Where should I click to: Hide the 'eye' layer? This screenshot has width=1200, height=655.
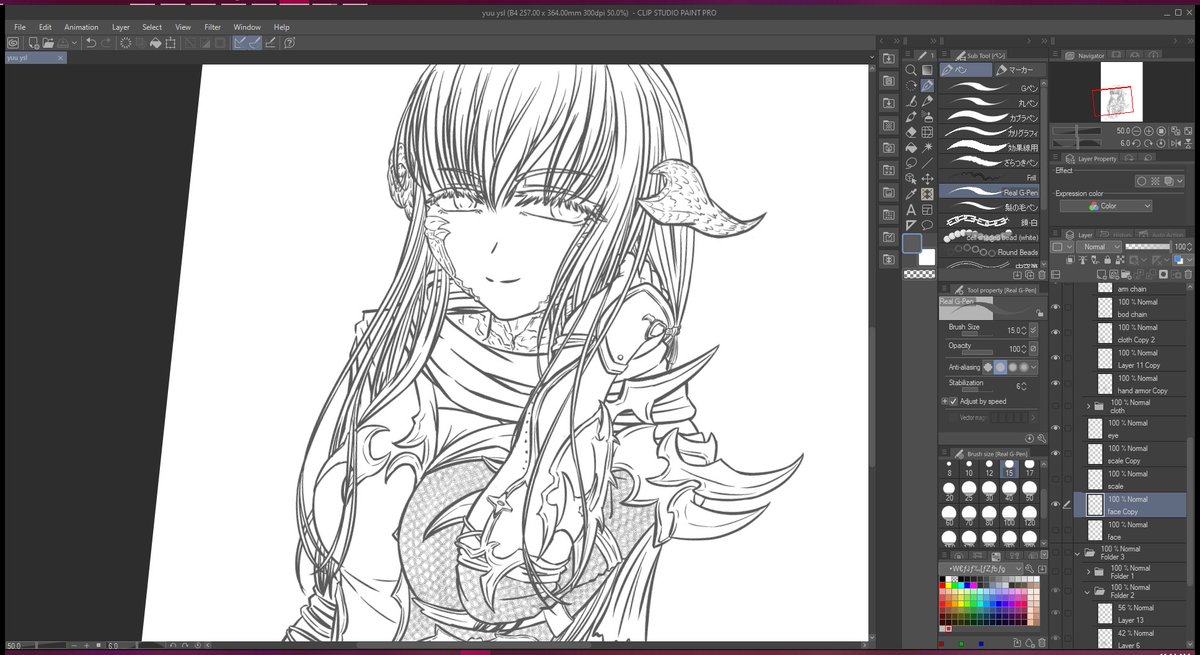tap(1055, 429)
